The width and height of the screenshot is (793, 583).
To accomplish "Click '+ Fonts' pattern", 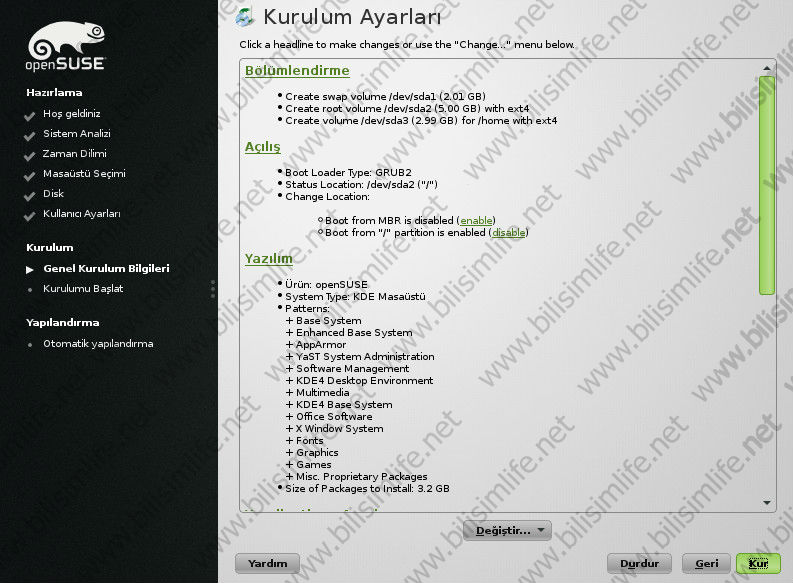I will click(304, 441).
